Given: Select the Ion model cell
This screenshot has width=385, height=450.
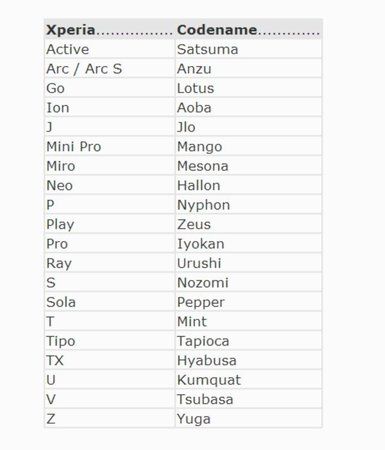Looking at the screenshot, I should point(110,108).
